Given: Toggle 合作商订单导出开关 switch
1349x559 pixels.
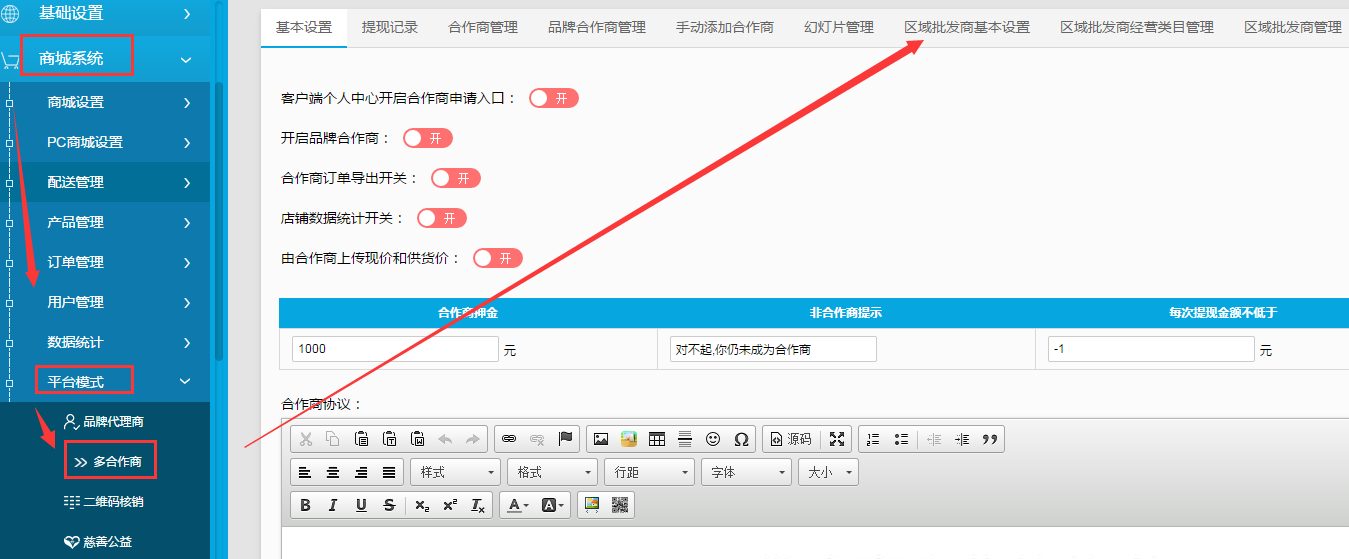Looking at the screenshot, I should [x=456, y=178].
